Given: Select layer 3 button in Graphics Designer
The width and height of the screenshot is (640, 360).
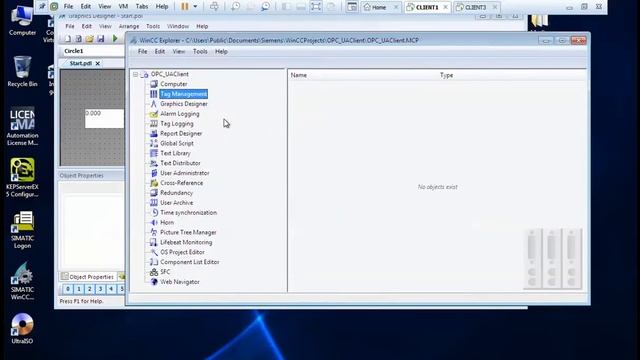Looking at the screenshot, I should click(x=100, y=289).
